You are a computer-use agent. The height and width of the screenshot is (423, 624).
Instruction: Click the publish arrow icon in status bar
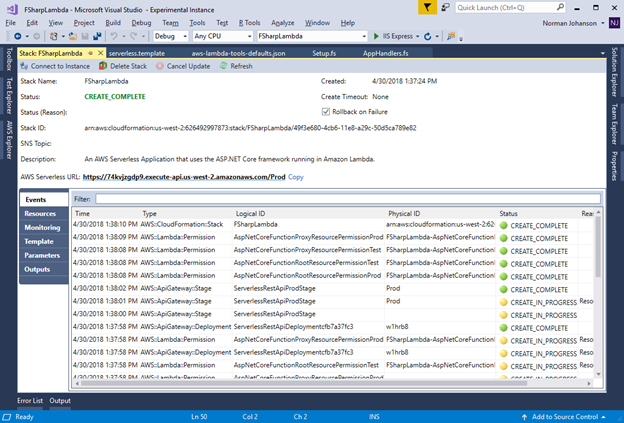pos(524,417)
